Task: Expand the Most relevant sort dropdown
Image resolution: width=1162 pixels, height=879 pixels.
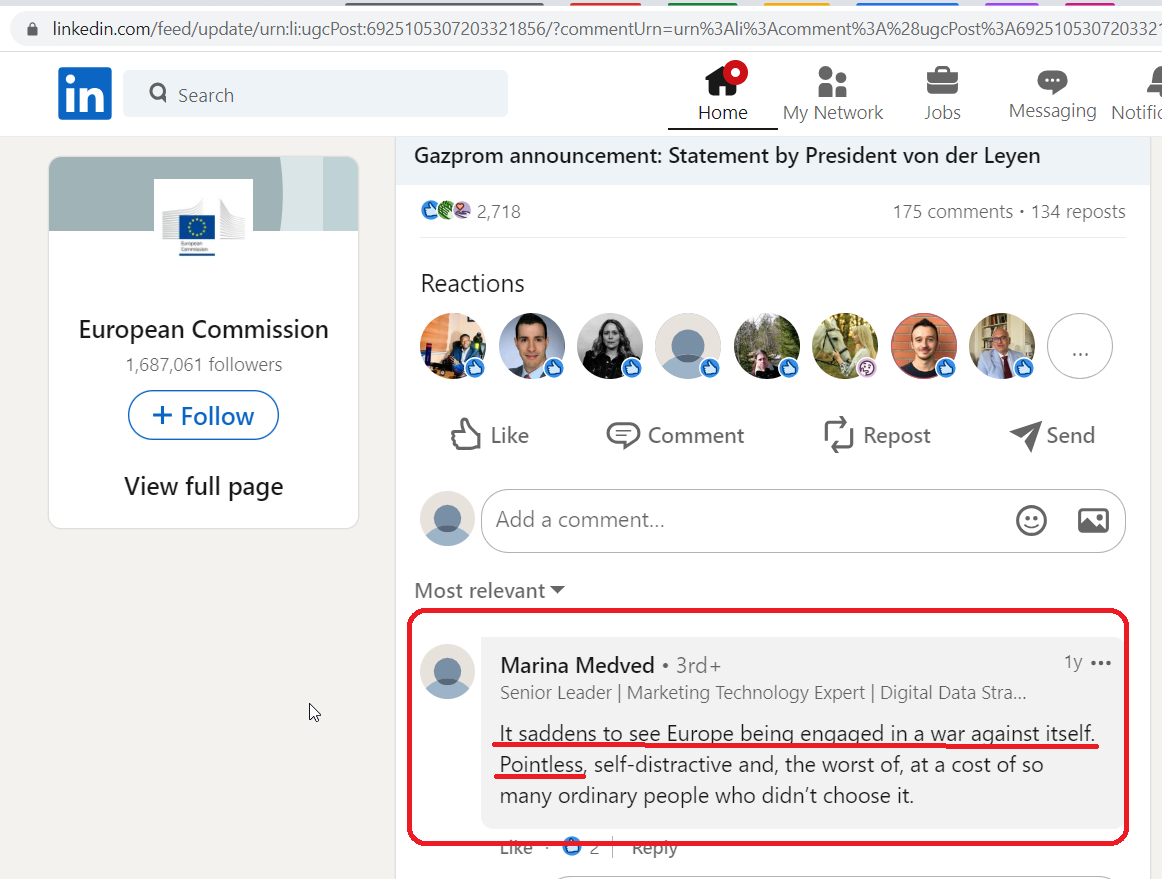Action: tap(490, 591)
